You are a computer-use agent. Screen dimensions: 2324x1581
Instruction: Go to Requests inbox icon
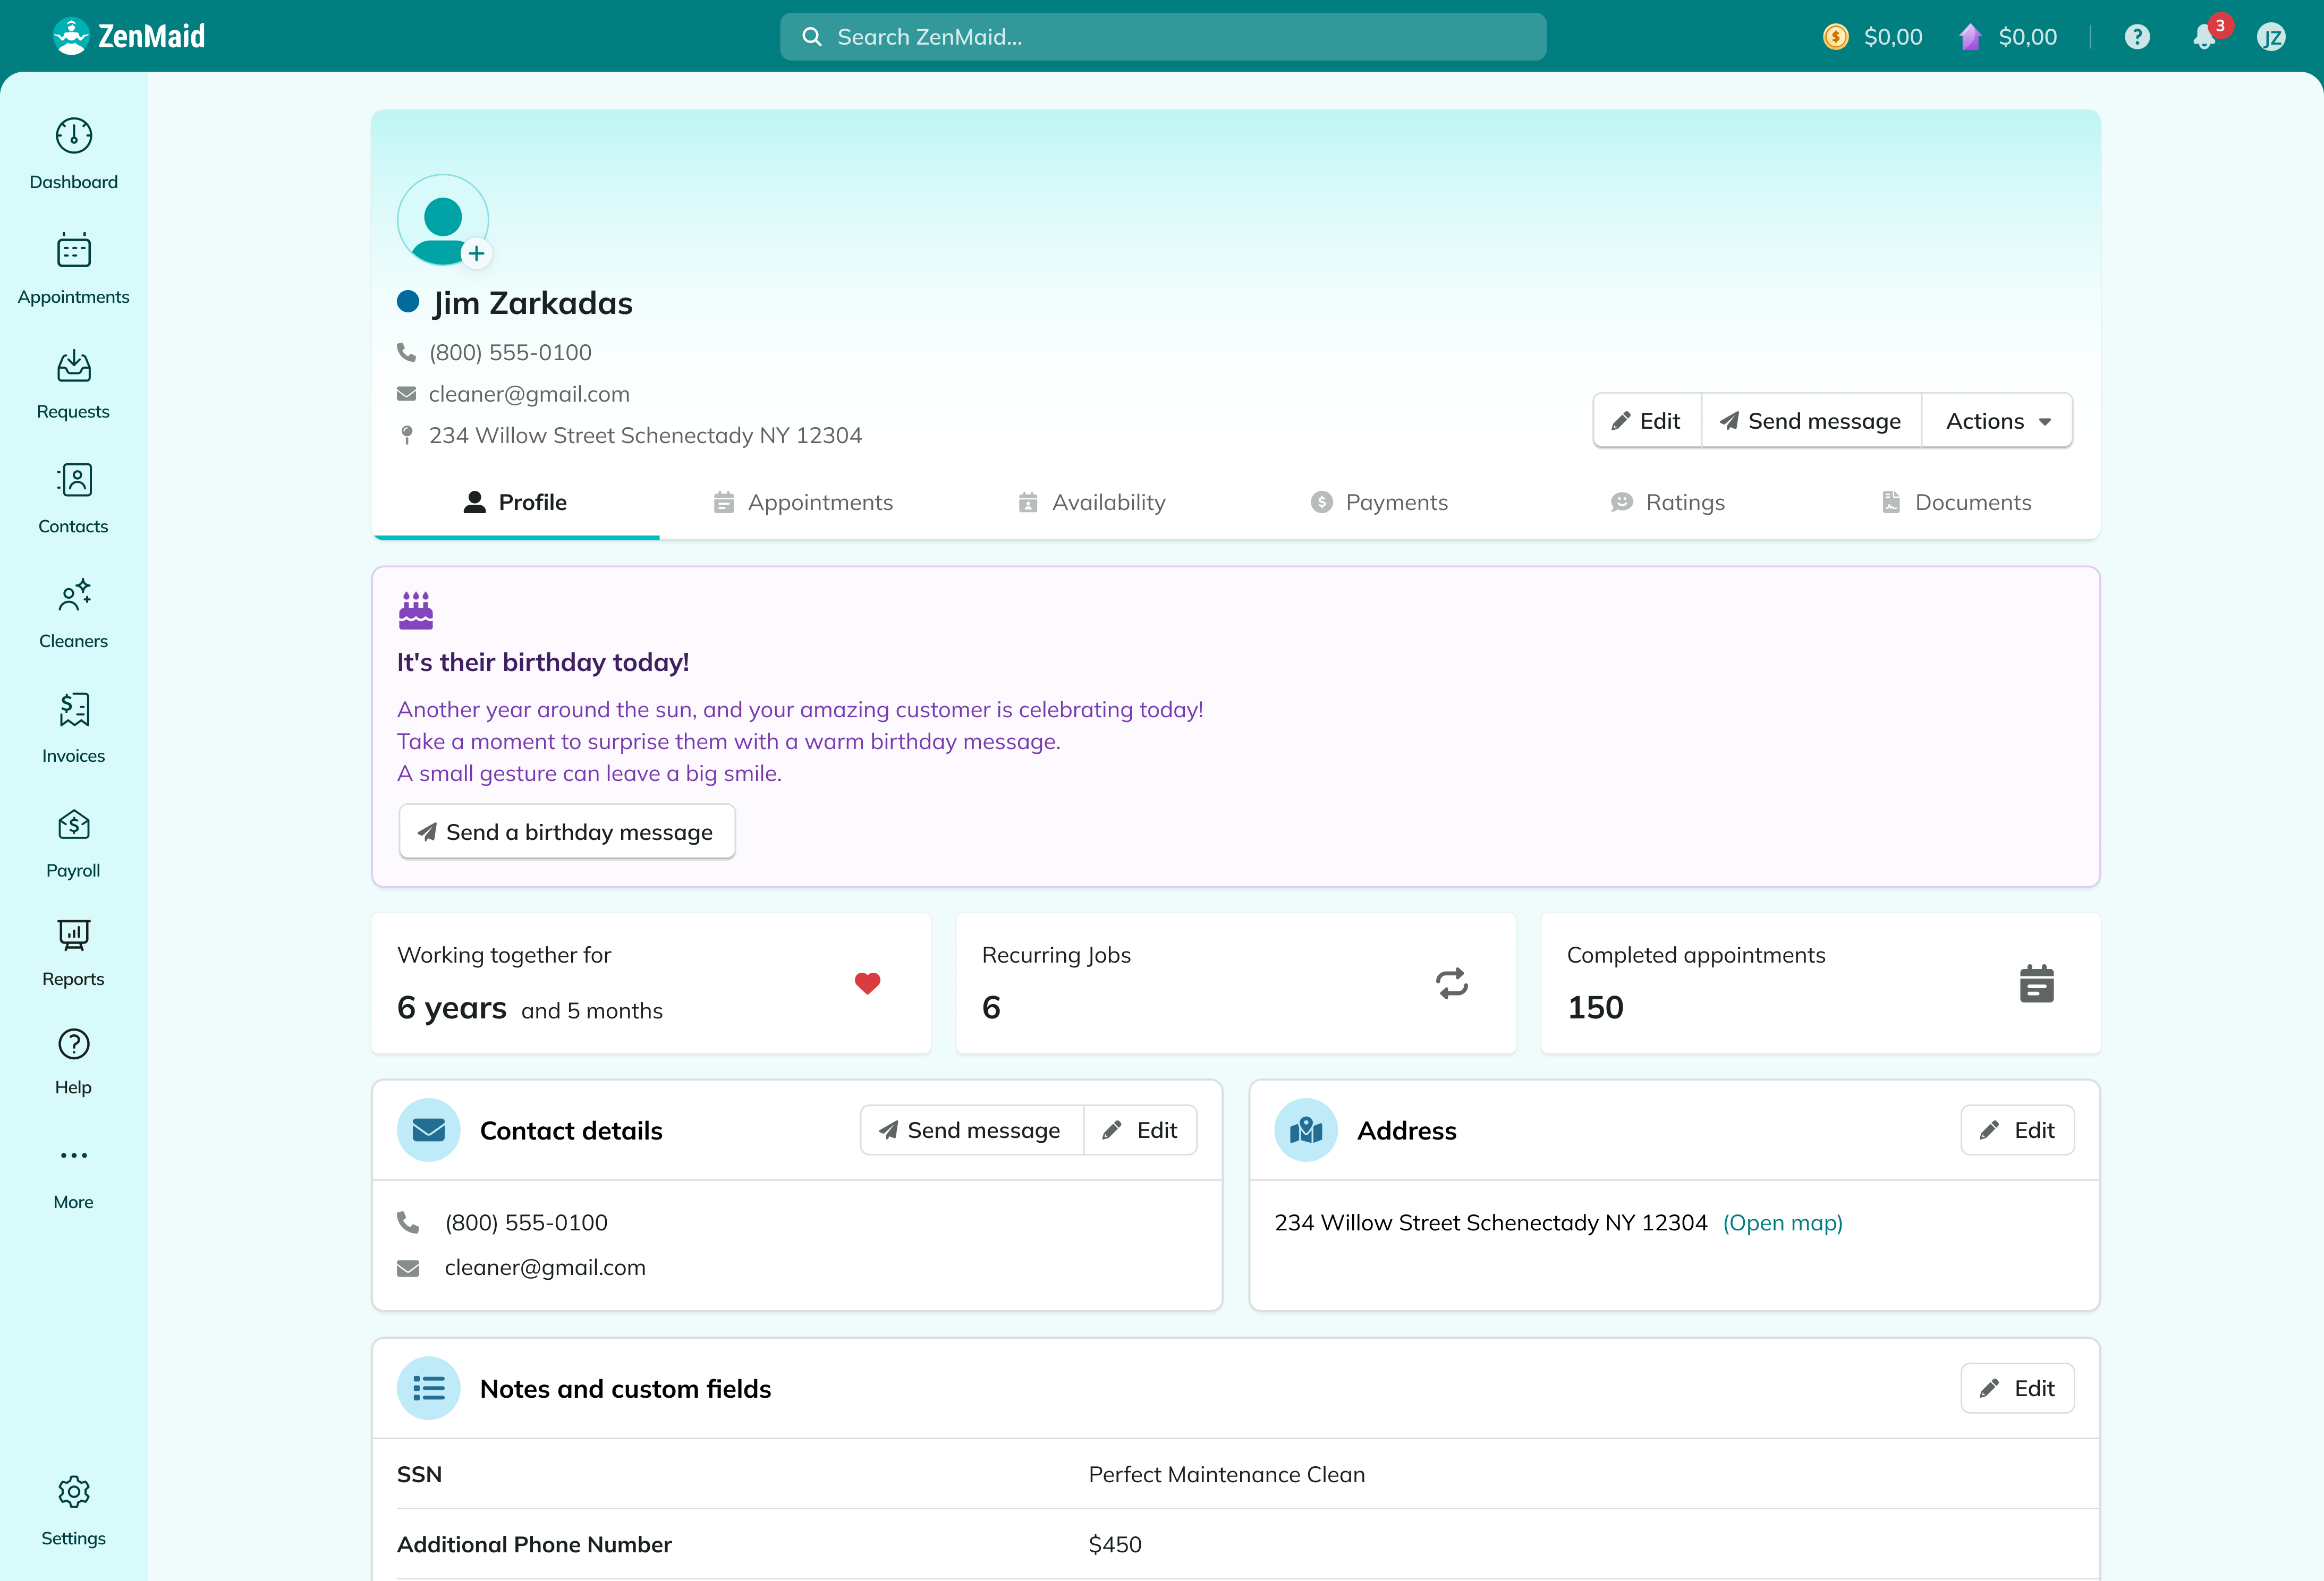[x=73, y=366]
